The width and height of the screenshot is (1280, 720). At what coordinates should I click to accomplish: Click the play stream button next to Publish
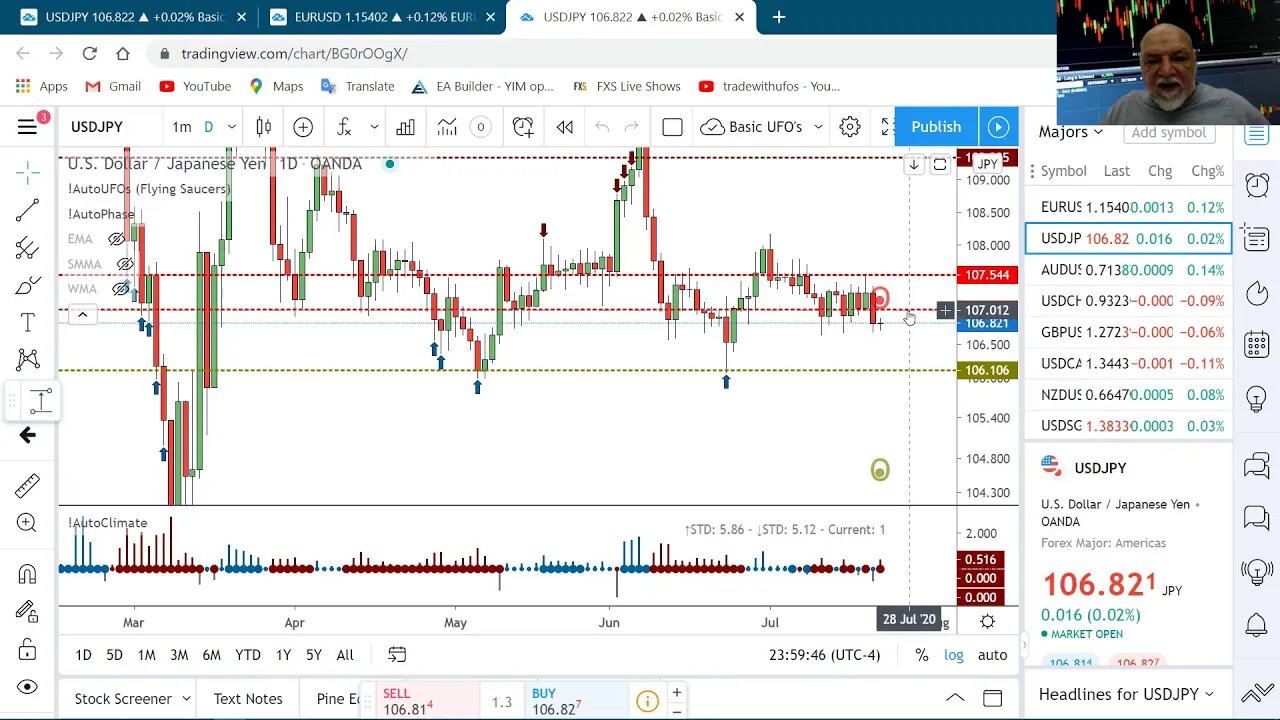(x=998, y=127)
